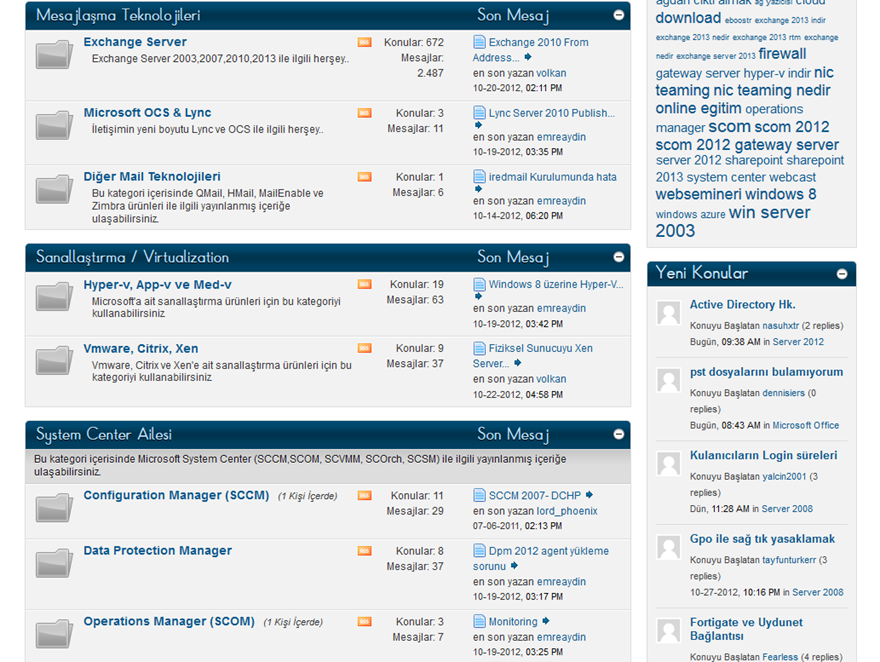Open the Exchange Server forum

click(x=135, y=42)
